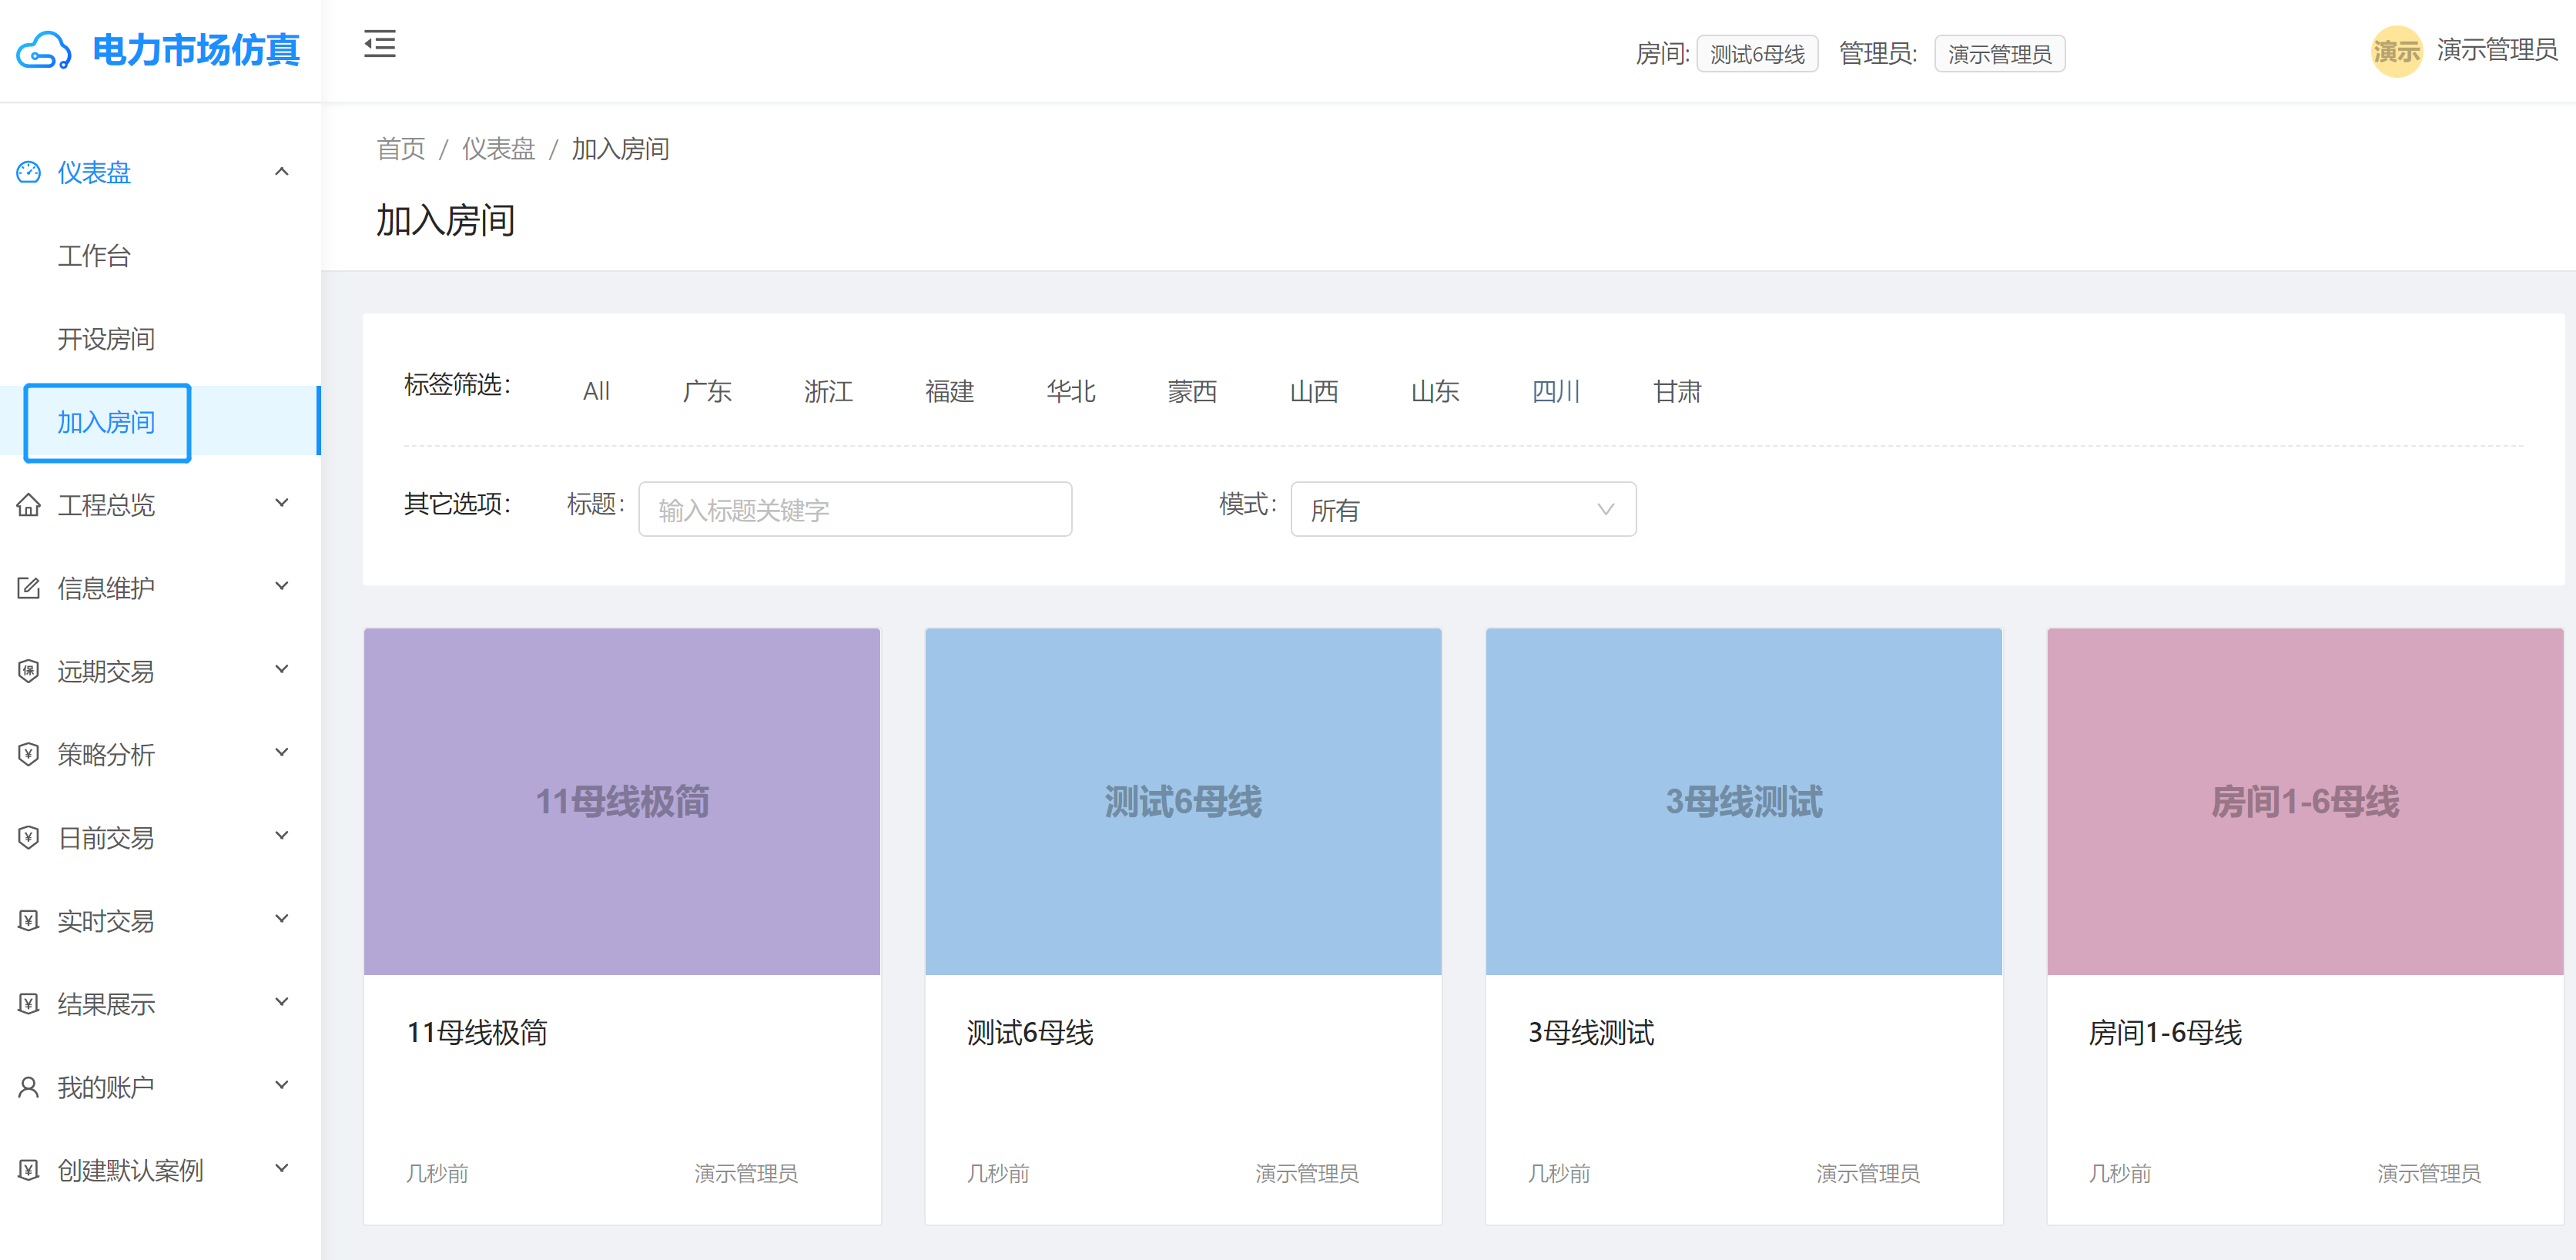This screenshot has width=2576, height=1260.
Task: Click the 仪表盘 dashboard icon
Action: (29, 172)
